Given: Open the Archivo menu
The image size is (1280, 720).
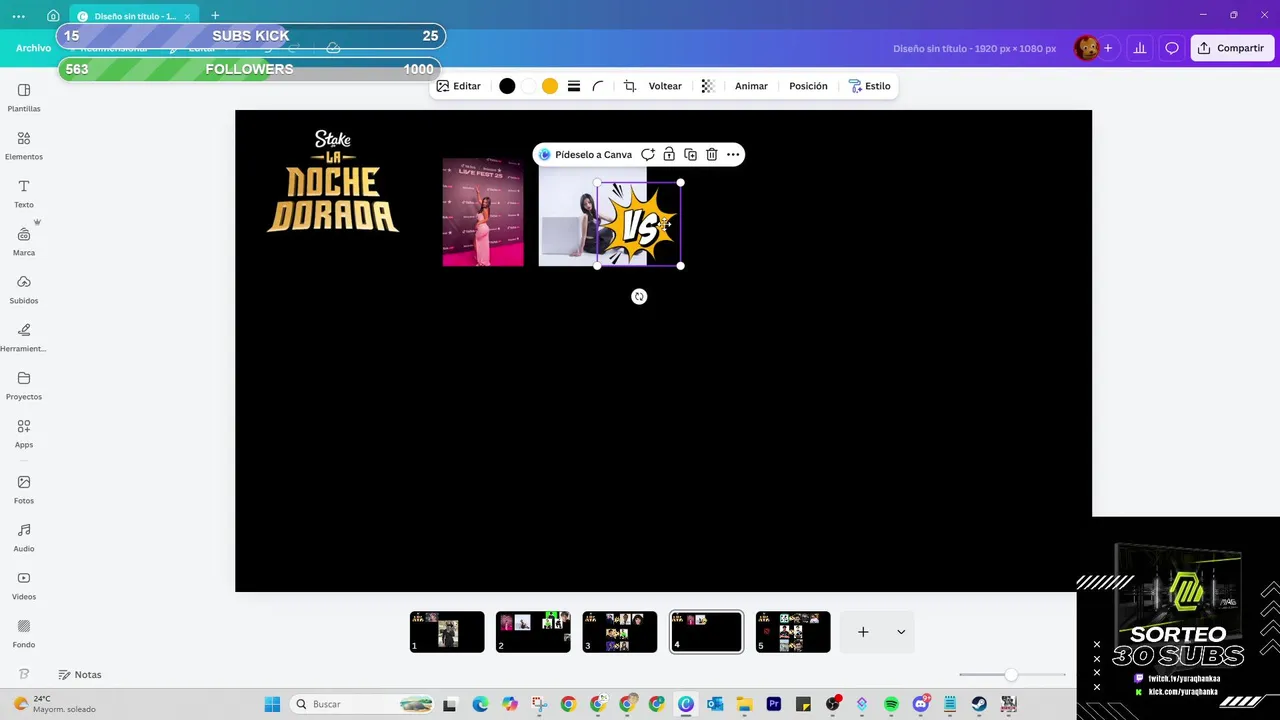Looking at the screenshot, I should tap(33, 48).
